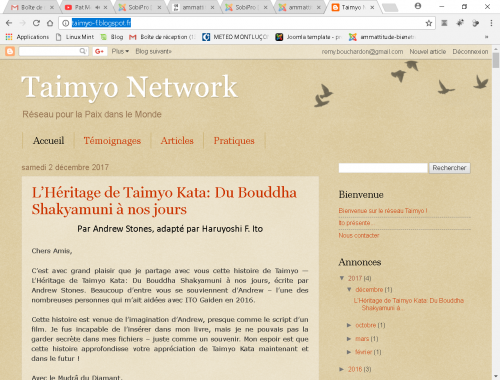Open the L'Héritage de Taimyo Kata post title

(164, 201)
